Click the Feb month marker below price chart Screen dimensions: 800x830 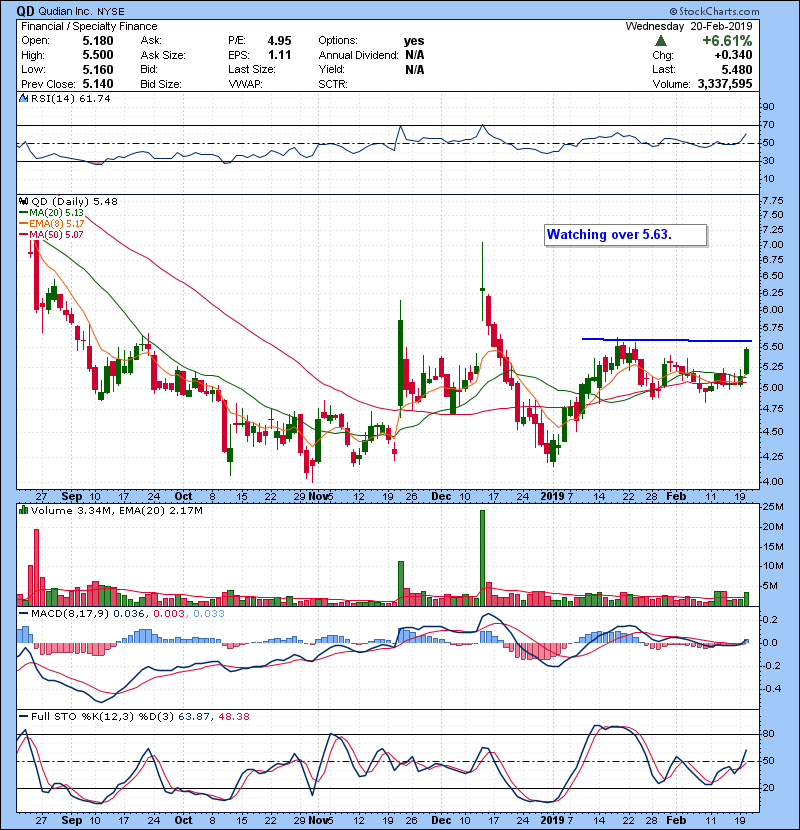point(676,496)
